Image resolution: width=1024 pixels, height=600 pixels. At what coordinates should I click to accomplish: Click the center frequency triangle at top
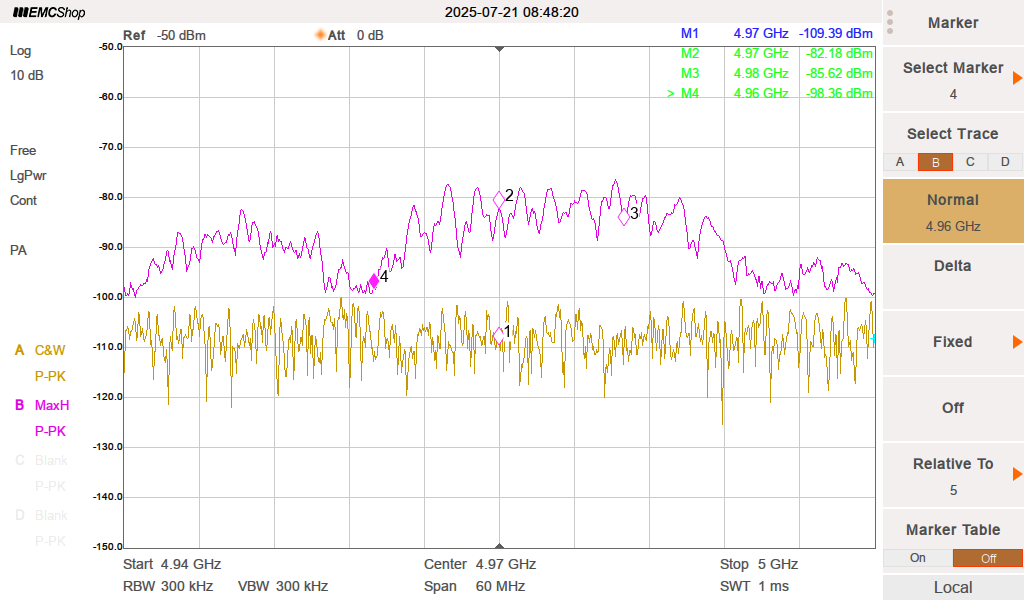(x=500, y=48)
